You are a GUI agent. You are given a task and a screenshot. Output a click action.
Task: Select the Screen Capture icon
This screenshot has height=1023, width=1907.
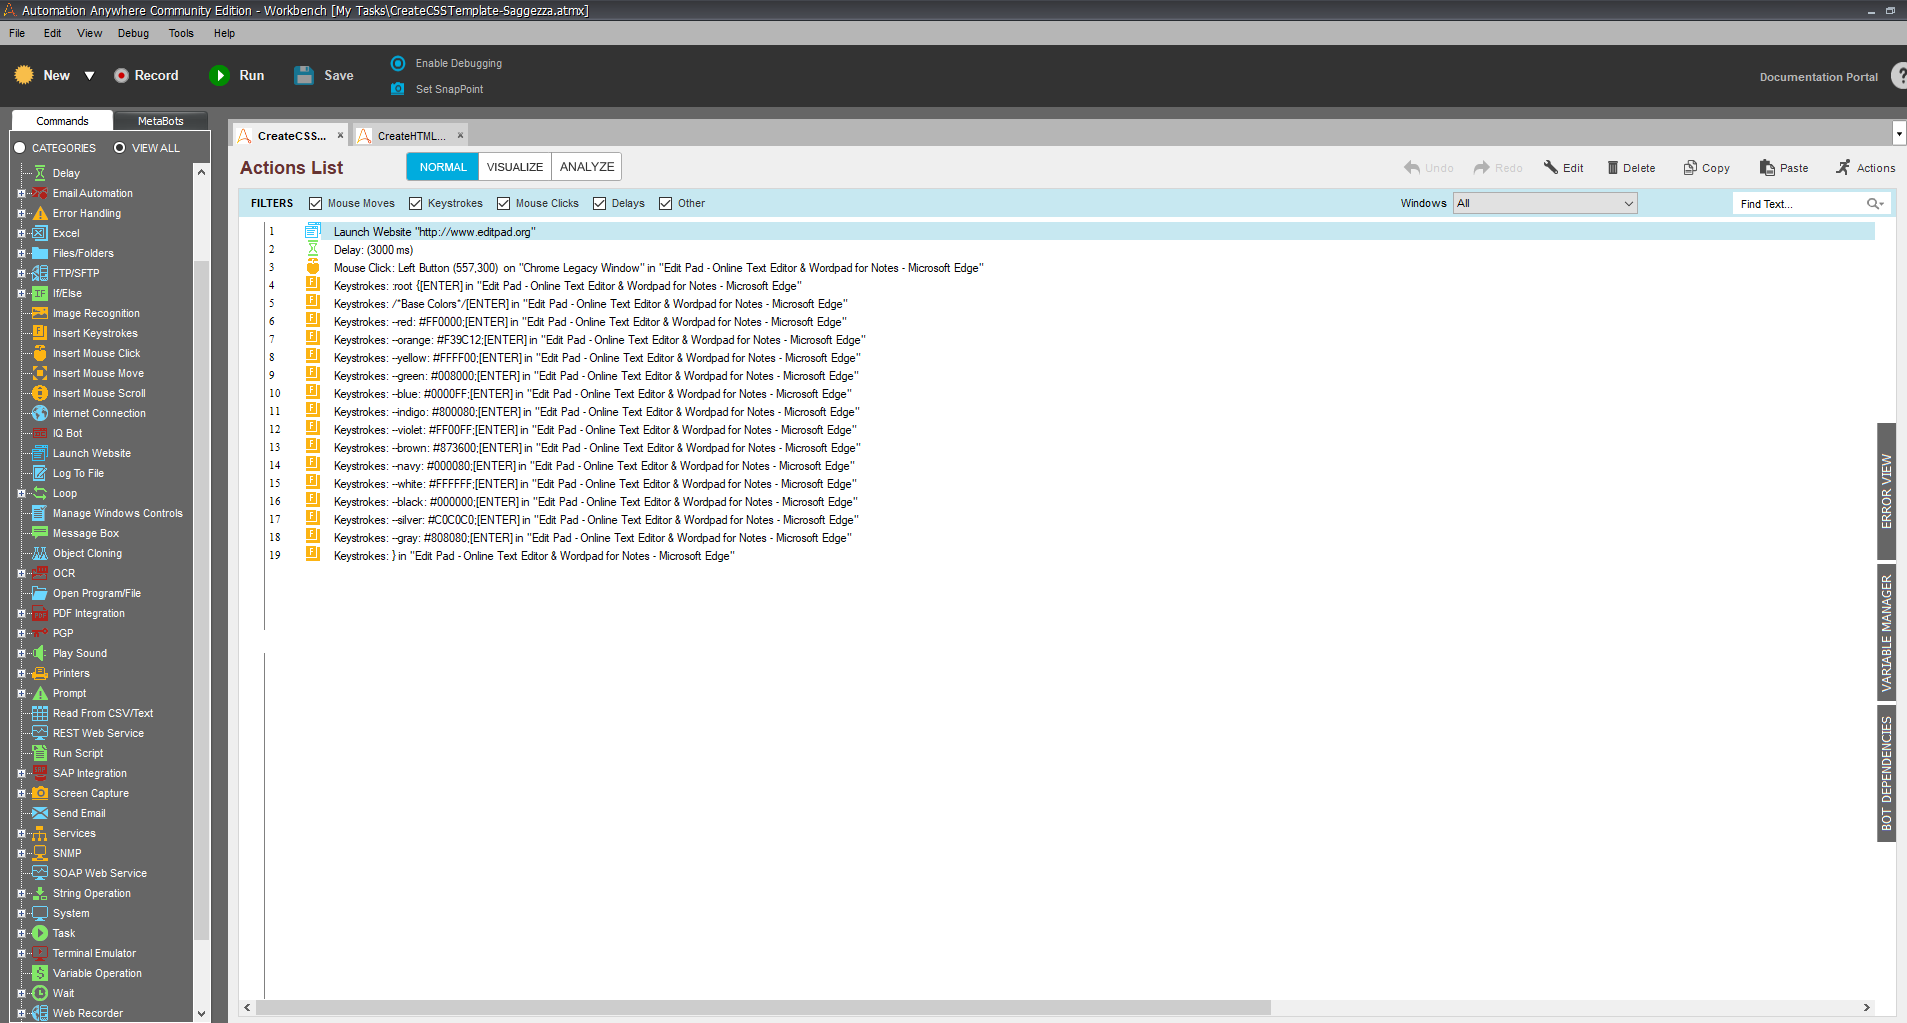40,793
